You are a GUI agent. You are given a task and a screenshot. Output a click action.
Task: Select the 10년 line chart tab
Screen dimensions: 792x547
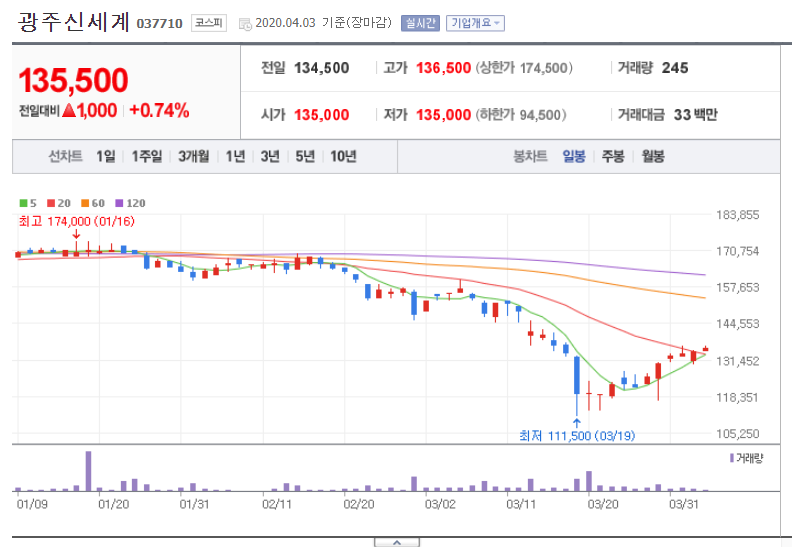pyautogui.click(x=343, y=157)
